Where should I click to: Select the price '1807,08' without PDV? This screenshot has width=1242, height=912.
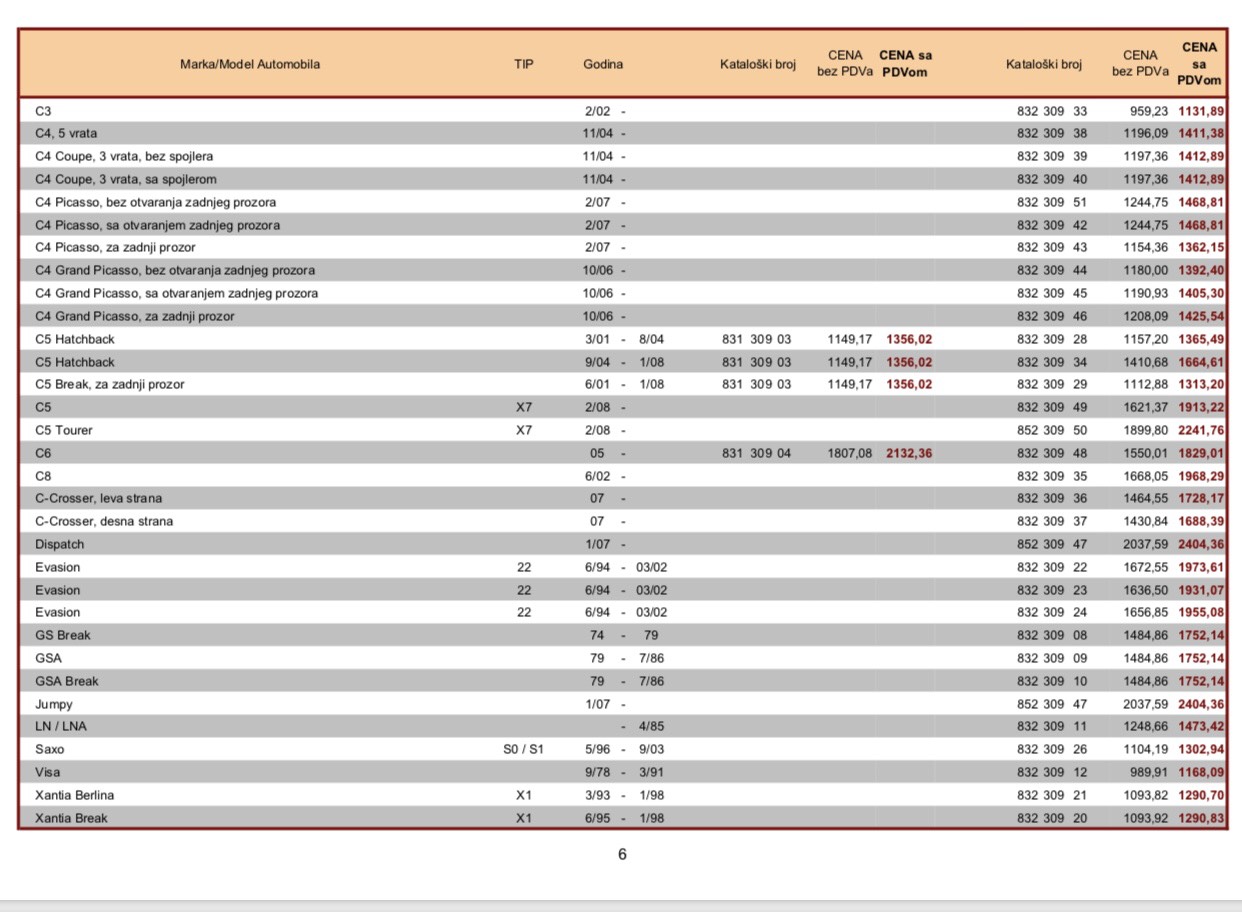point(850,453)
